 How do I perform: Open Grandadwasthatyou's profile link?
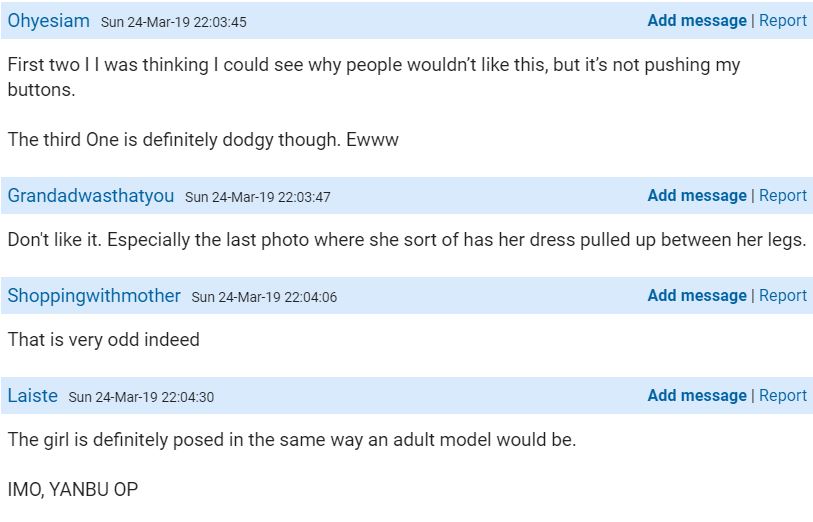coord(91,196)
